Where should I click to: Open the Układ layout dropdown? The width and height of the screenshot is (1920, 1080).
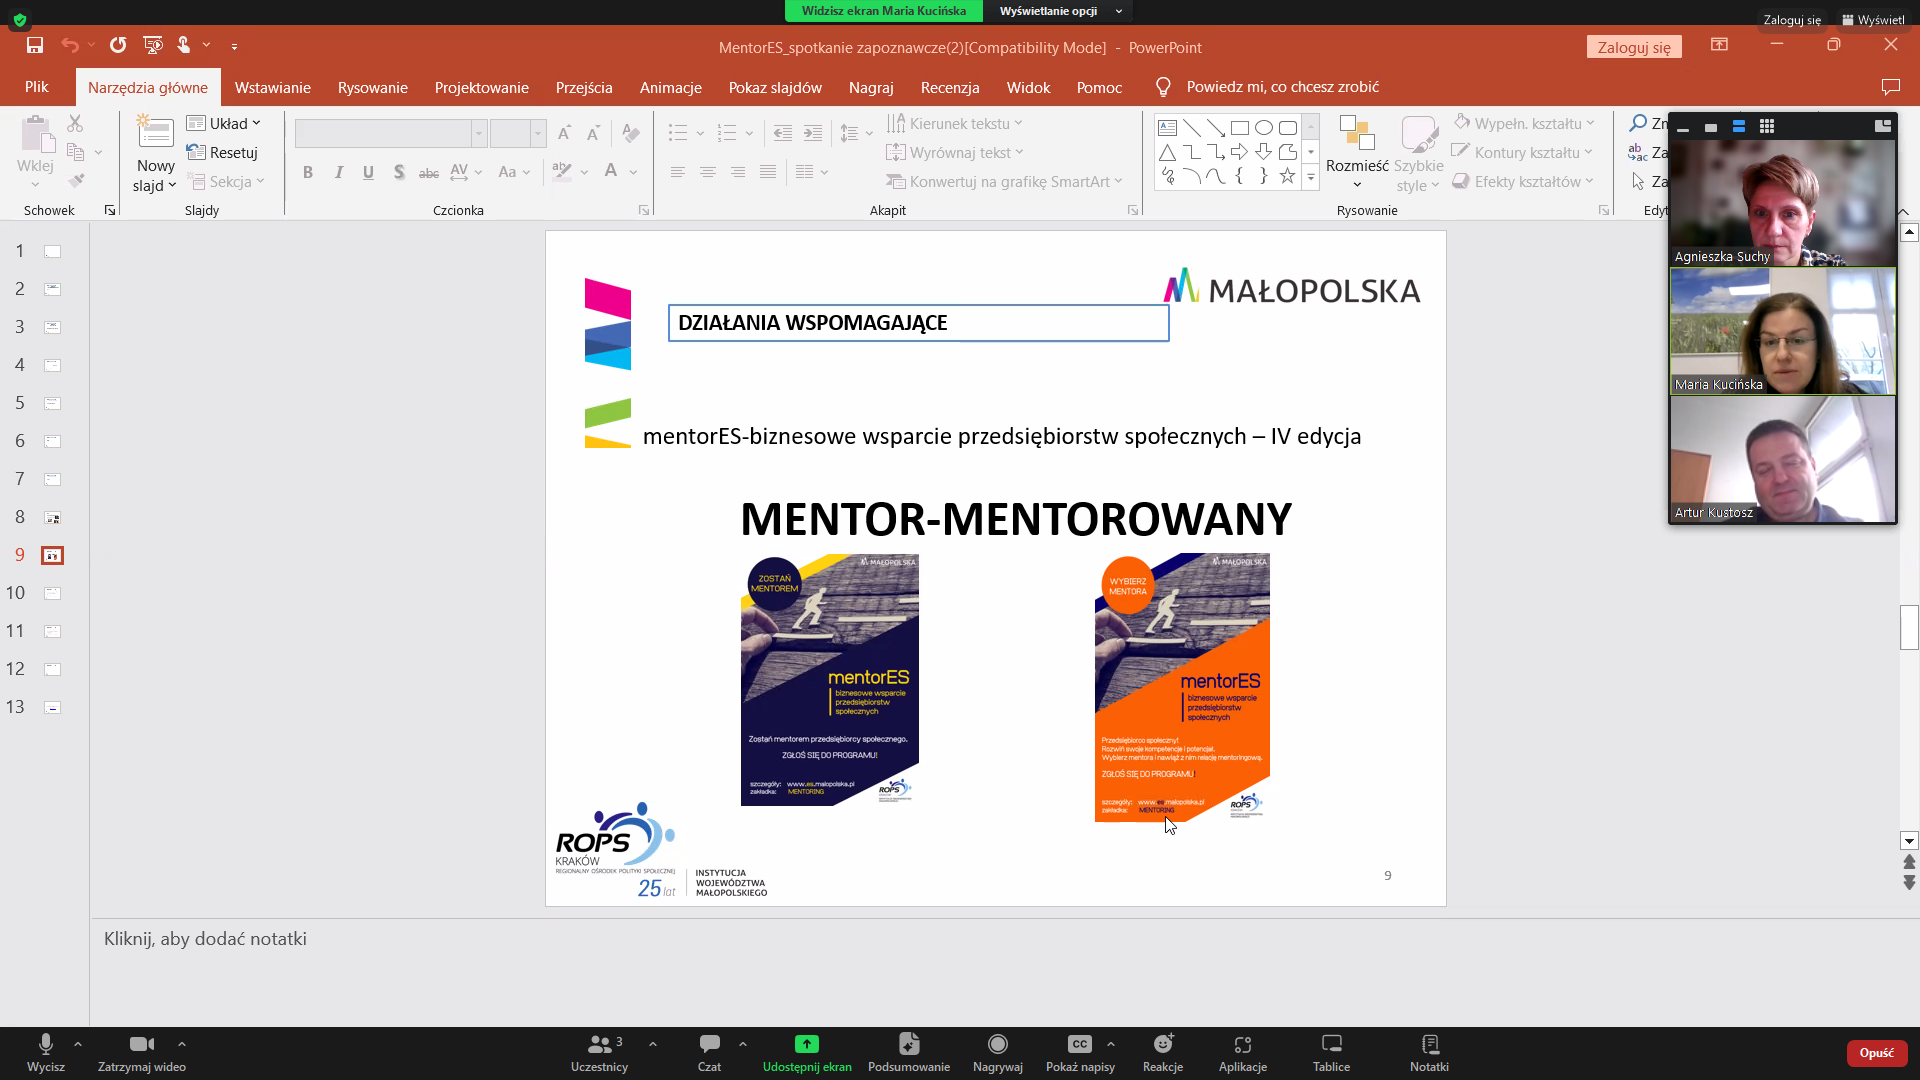tap(225, 123)
